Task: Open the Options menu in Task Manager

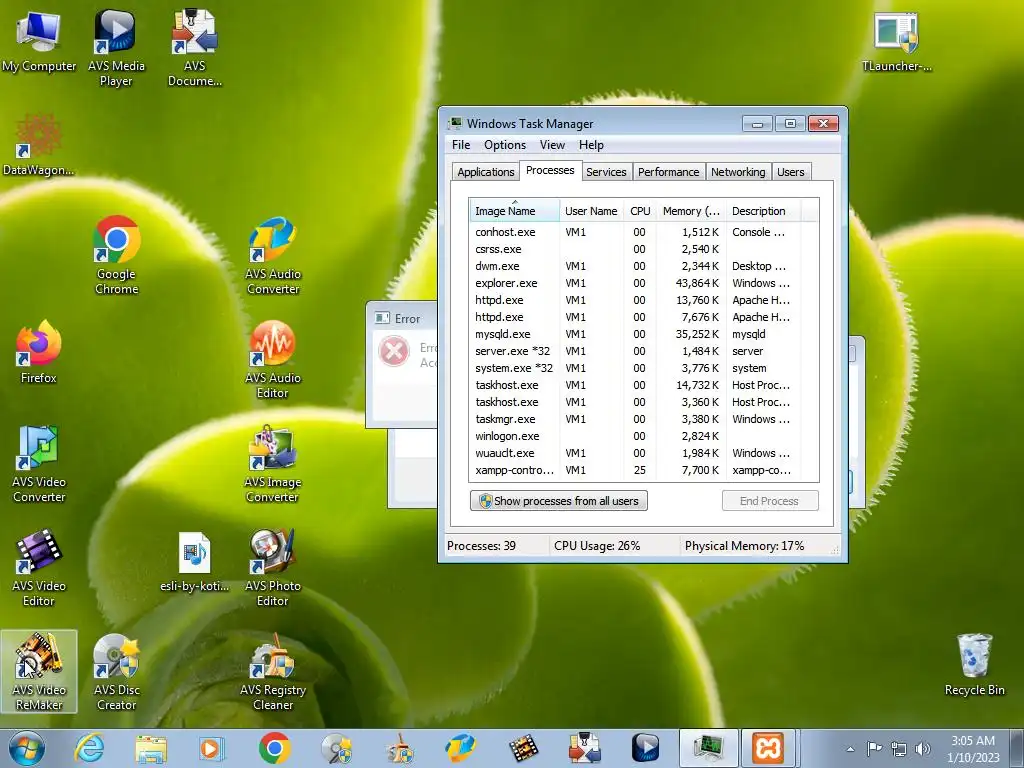Action: point(505,145)
